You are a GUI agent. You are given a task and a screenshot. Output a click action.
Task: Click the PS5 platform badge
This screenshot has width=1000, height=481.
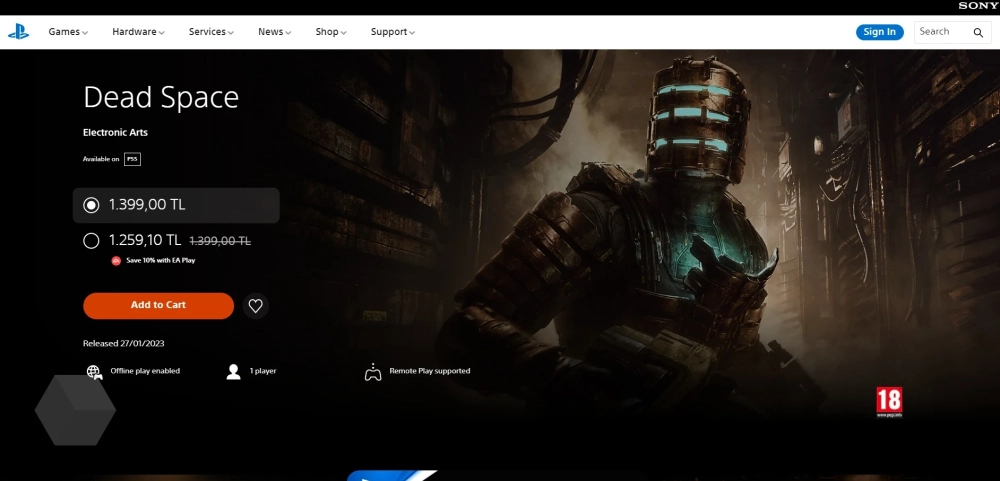(x=131, y=159)
